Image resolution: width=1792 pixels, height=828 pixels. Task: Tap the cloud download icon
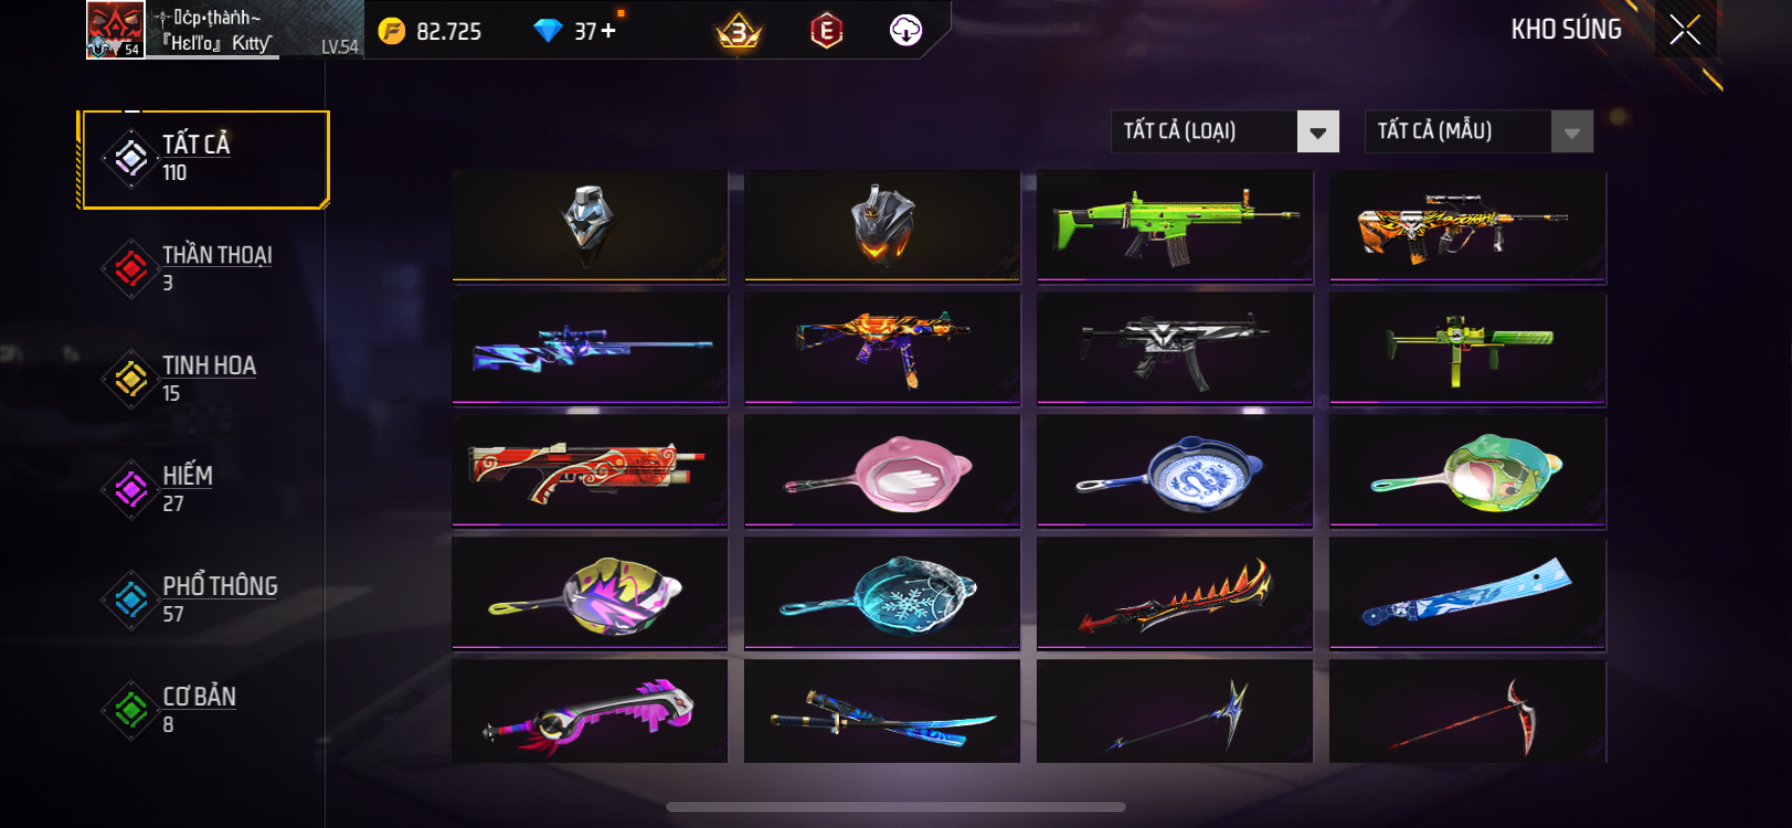[906, 31]
